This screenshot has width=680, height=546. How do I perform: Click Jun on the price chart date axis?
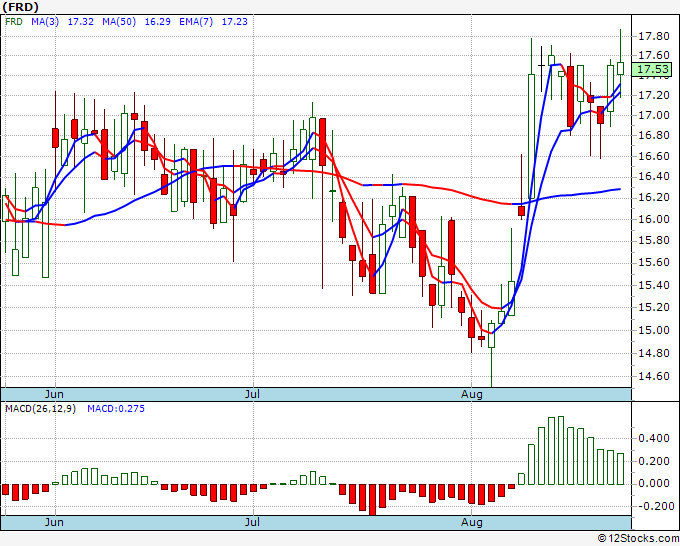54,394
